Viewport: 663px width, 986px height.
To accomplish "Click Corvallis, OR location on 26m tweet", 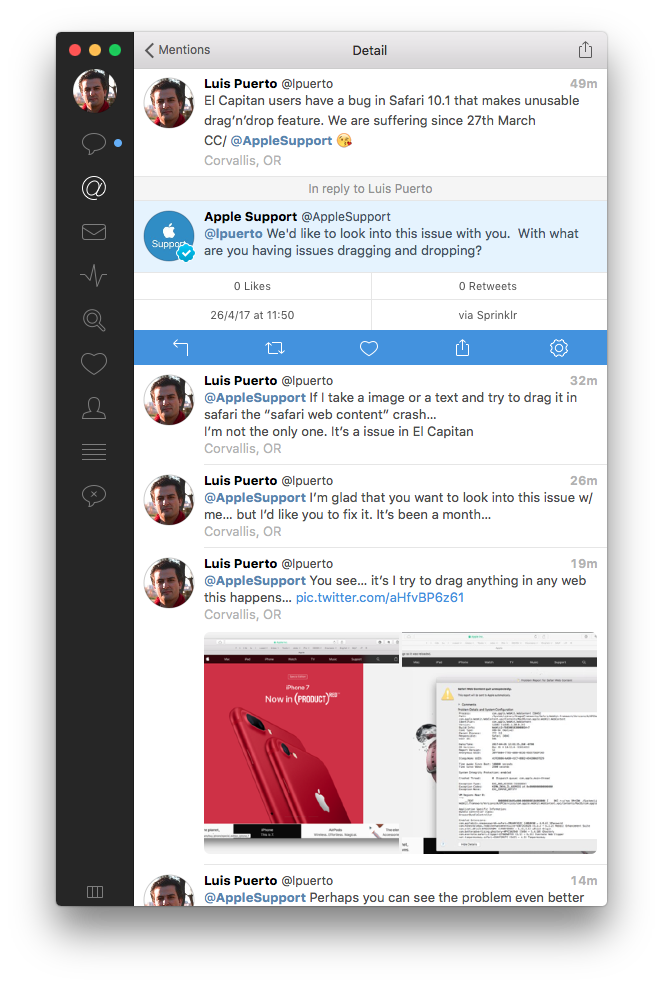I will coord(243,531).
